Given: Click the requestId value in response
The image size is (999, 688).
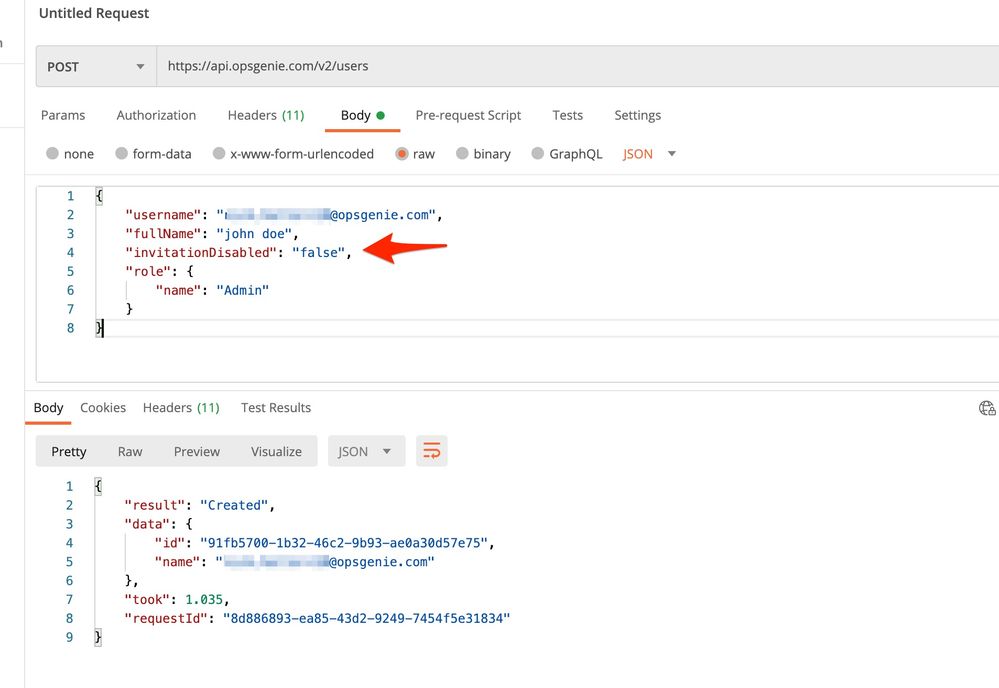Looking at the screenshot, I should point(366,618).
